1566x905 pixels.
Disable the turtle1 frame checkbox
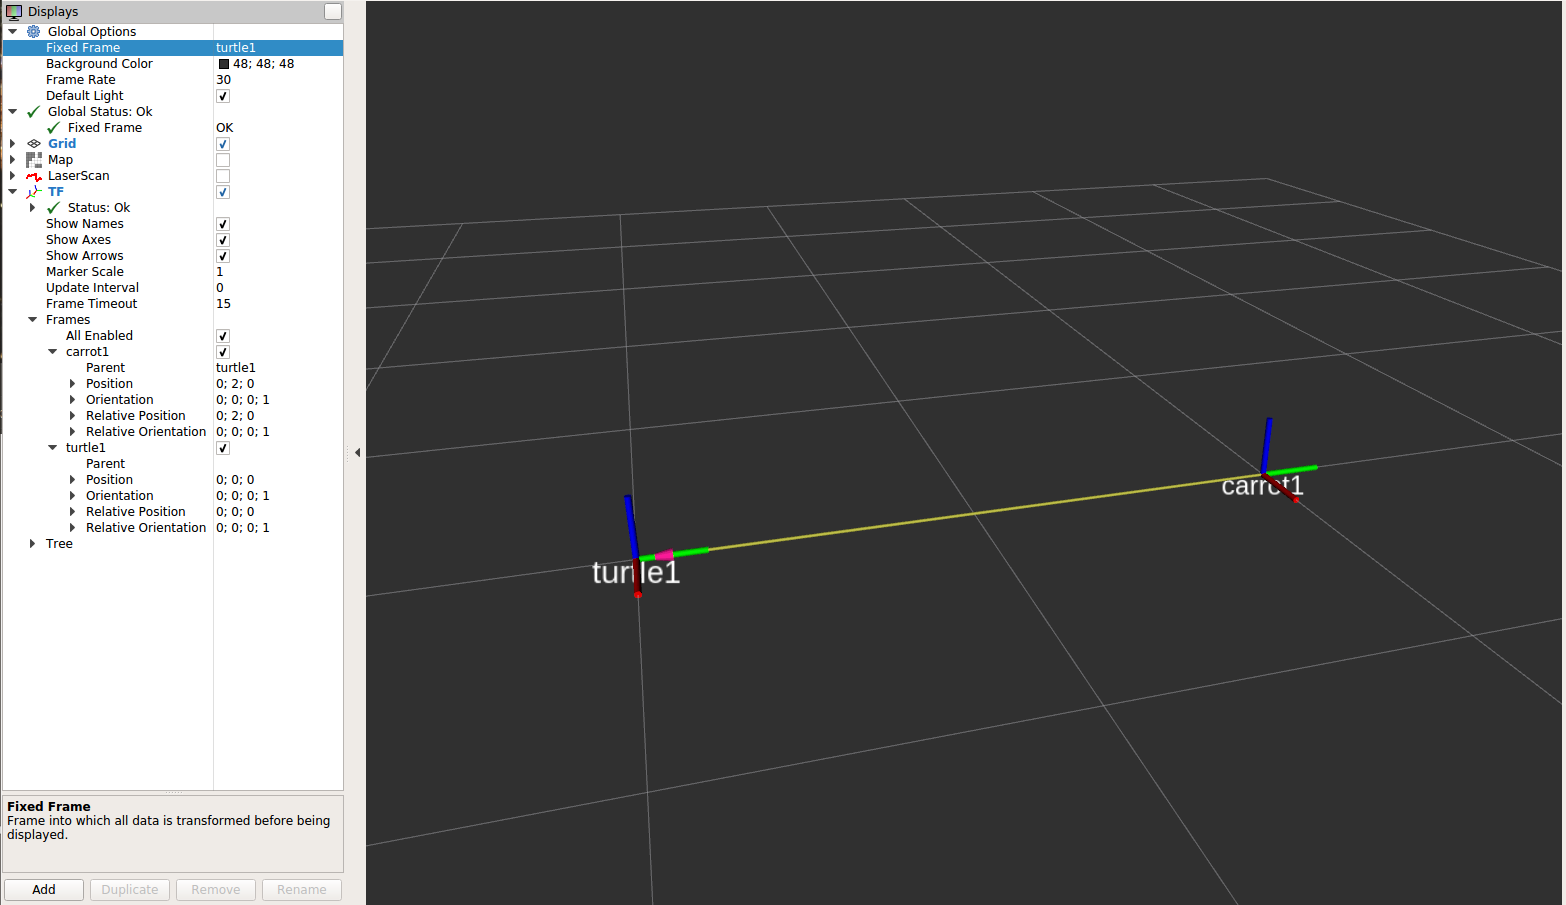pyautogui.click(x=223, y=448)
